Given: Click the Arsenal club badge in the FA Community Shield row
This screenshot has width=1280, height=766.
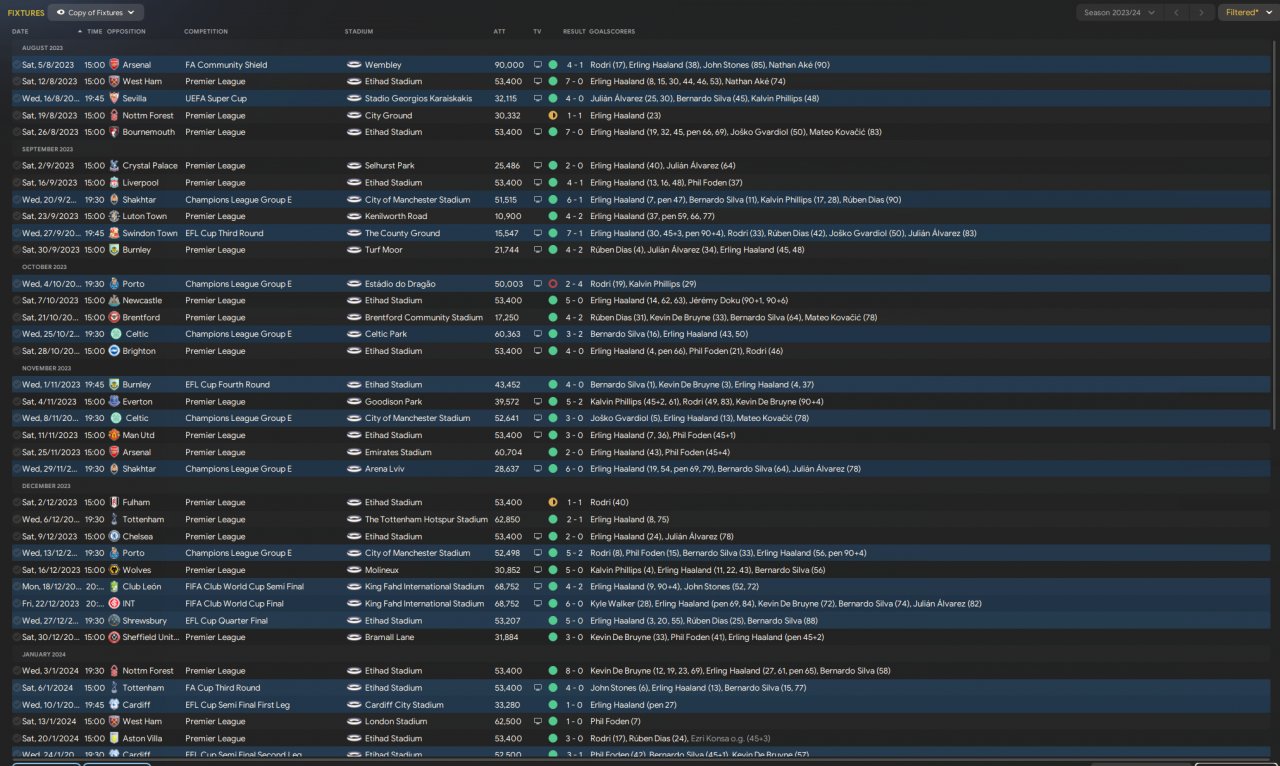Looking at the screenshot, I should click(114, 65).
